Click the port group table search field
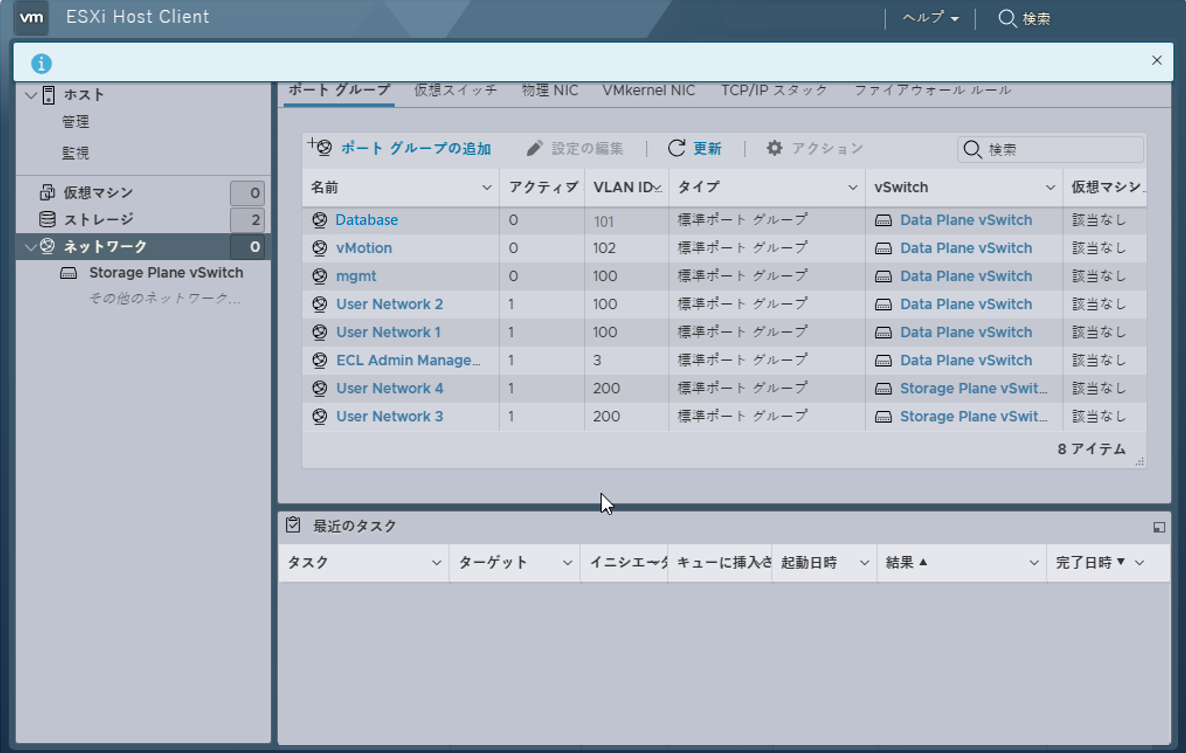 1051,150
